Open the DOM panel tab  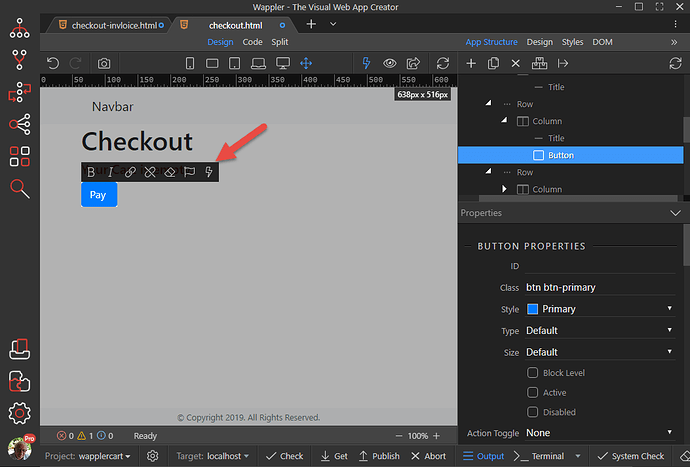click(602, 42)
